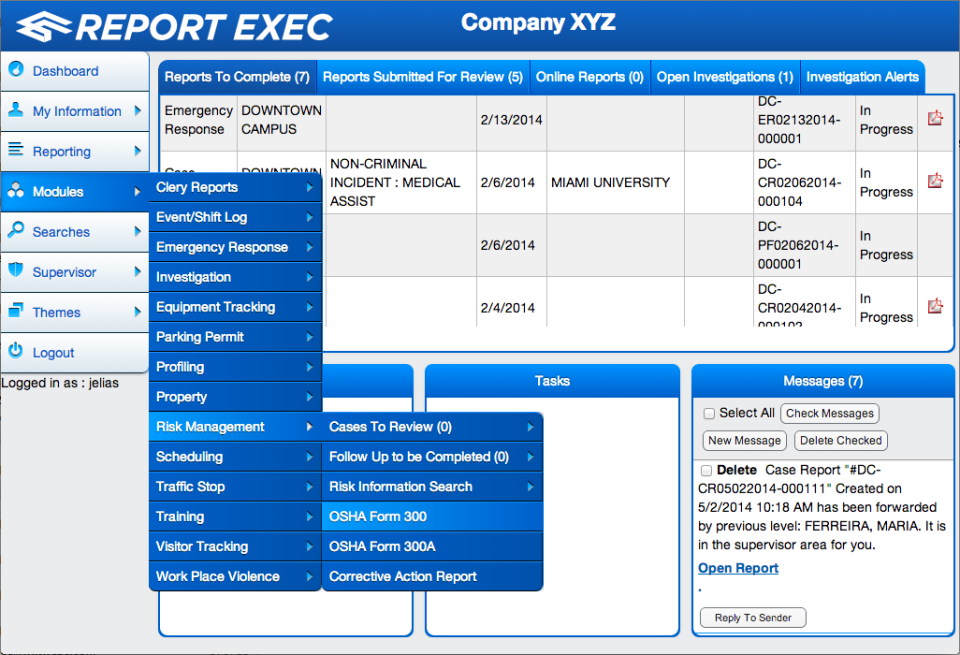Screen dimensions: 960x655
Task: Open the Open Report link
Action: (x=738, y=568)
